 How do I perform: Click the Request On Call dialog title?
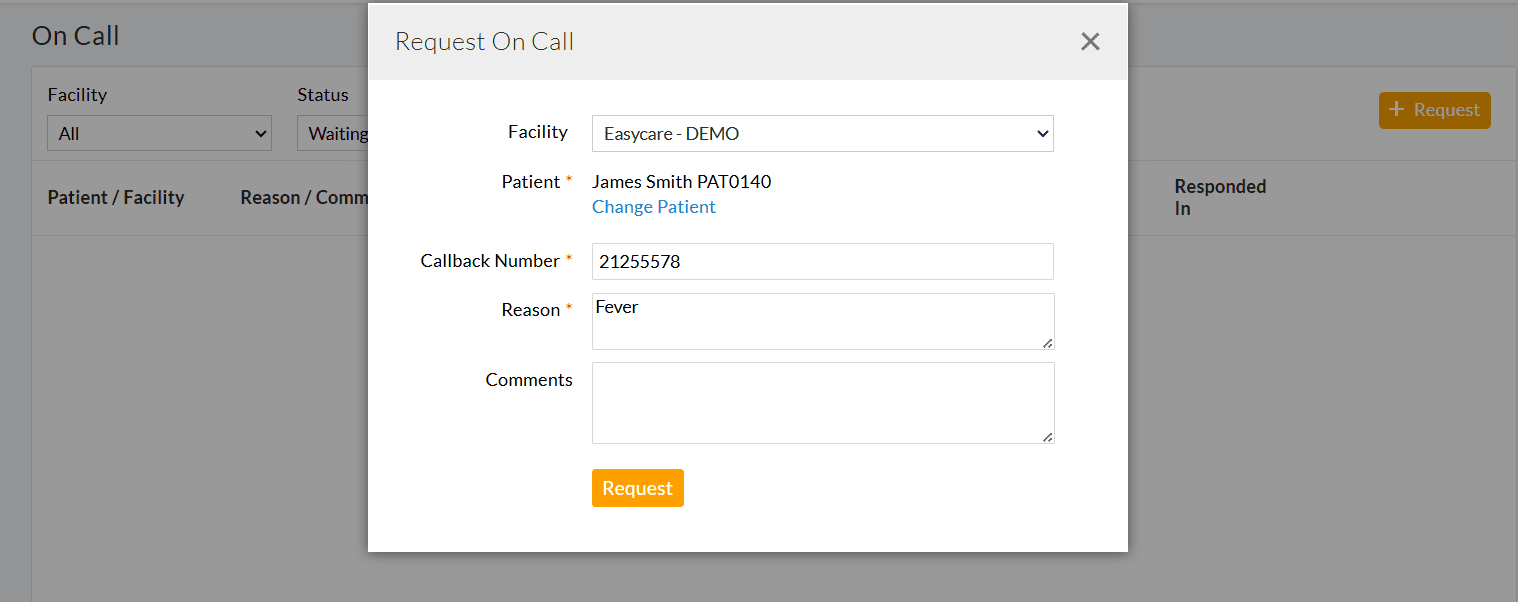pyautogui.click(x=484, y=41)
